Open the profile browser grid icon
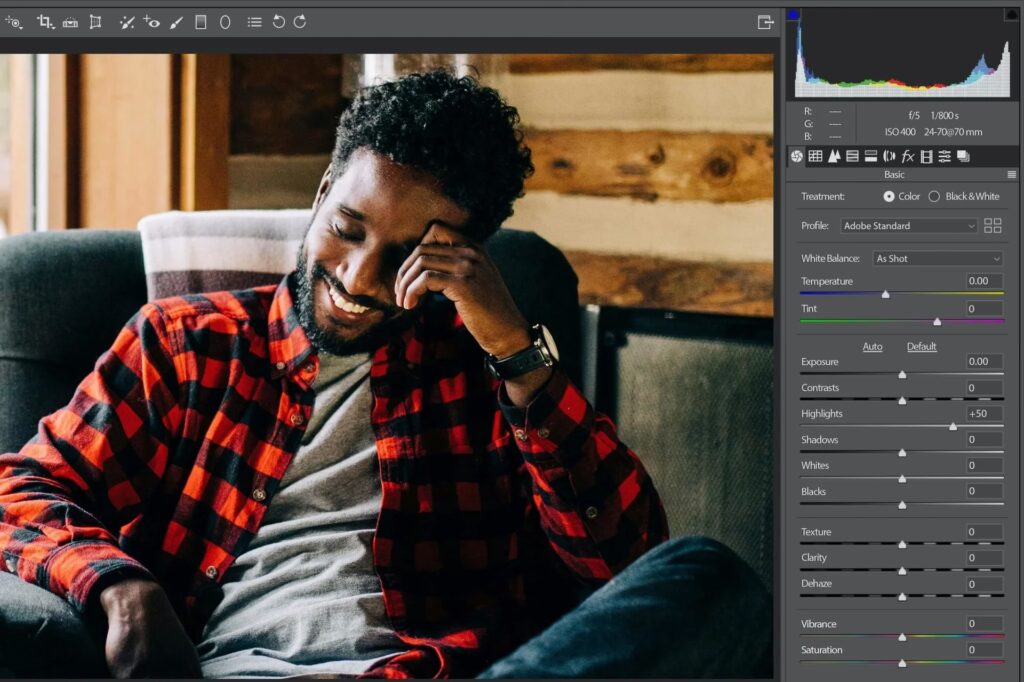Image resolution: width=1024 pixels, height=682 pixels. click(x=992, y=226)
